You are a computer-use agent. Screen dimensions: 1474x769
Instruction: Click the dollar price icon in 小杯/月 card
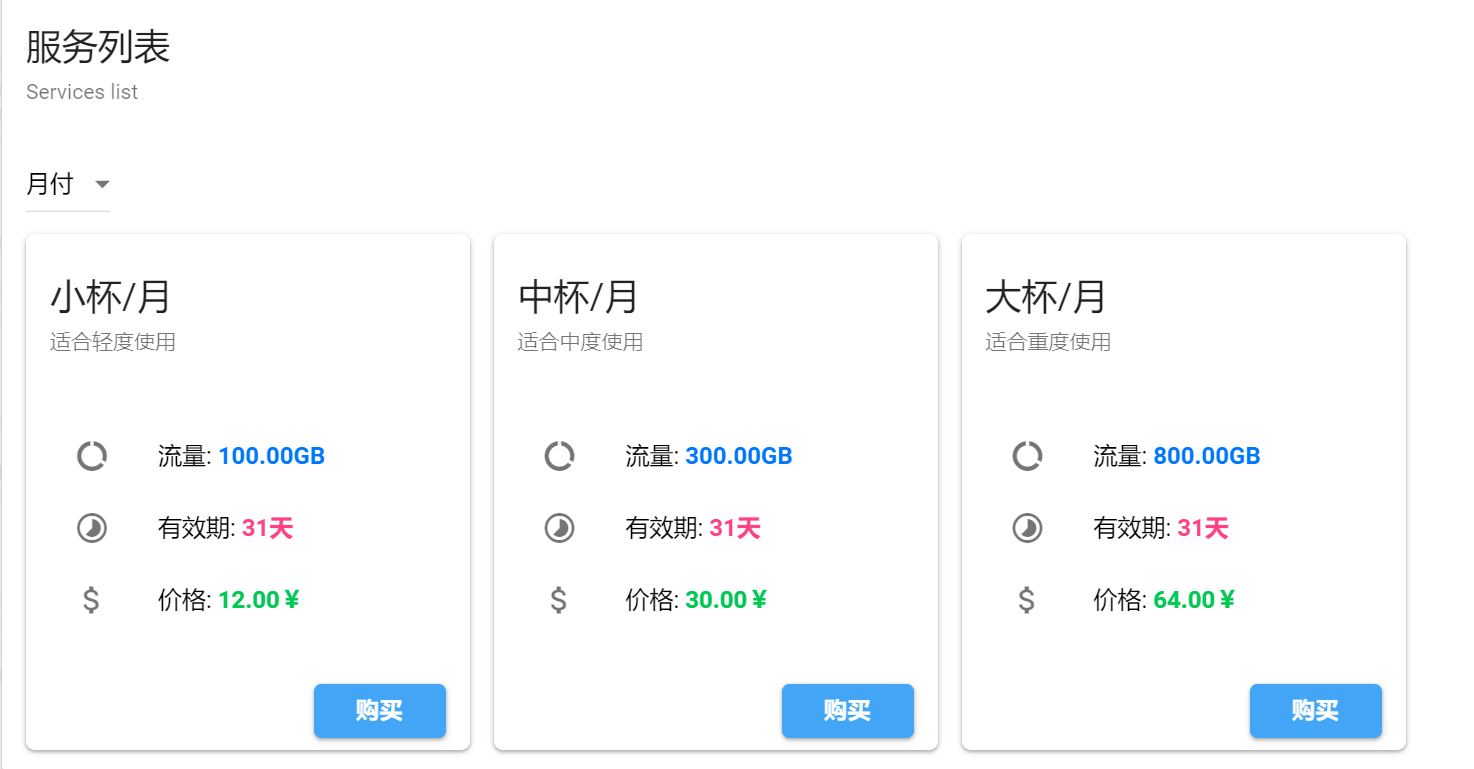(x=91, y=600)
